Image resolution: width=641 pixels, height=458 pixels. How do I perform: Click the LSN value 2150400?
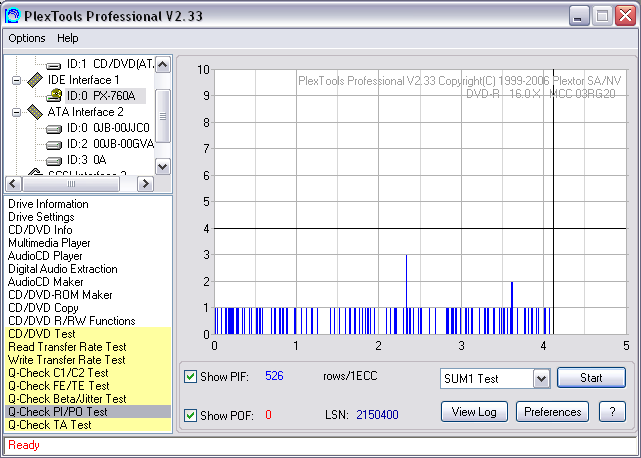[377, 415]
